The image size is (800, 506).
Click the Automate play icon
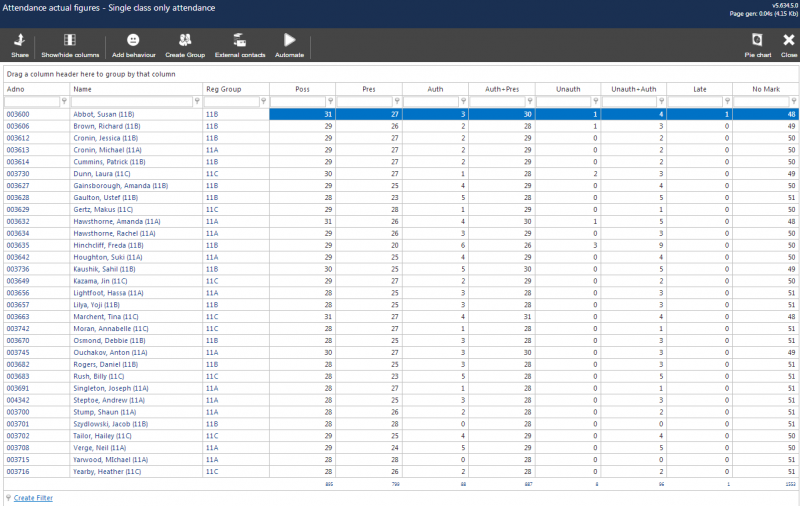point(289,40)
